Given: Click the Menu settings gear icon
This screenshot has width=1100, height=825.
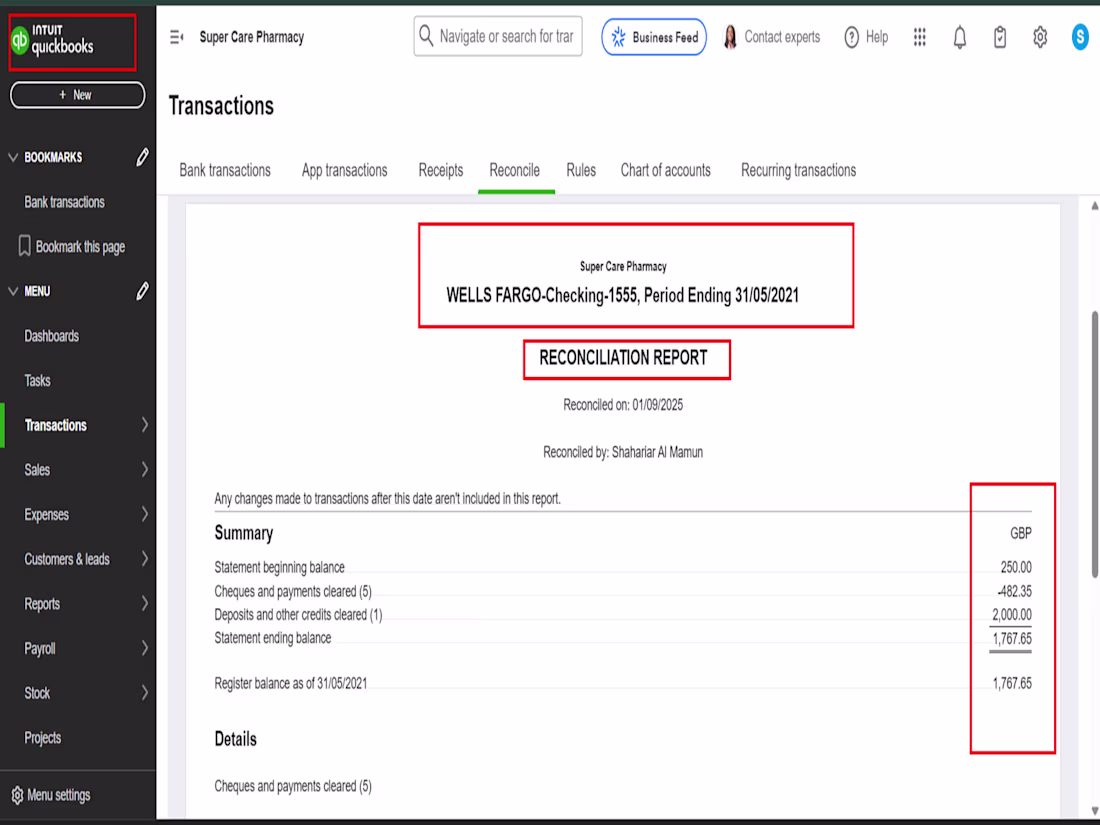Looking at the screenshot, I should pos(18,795).
